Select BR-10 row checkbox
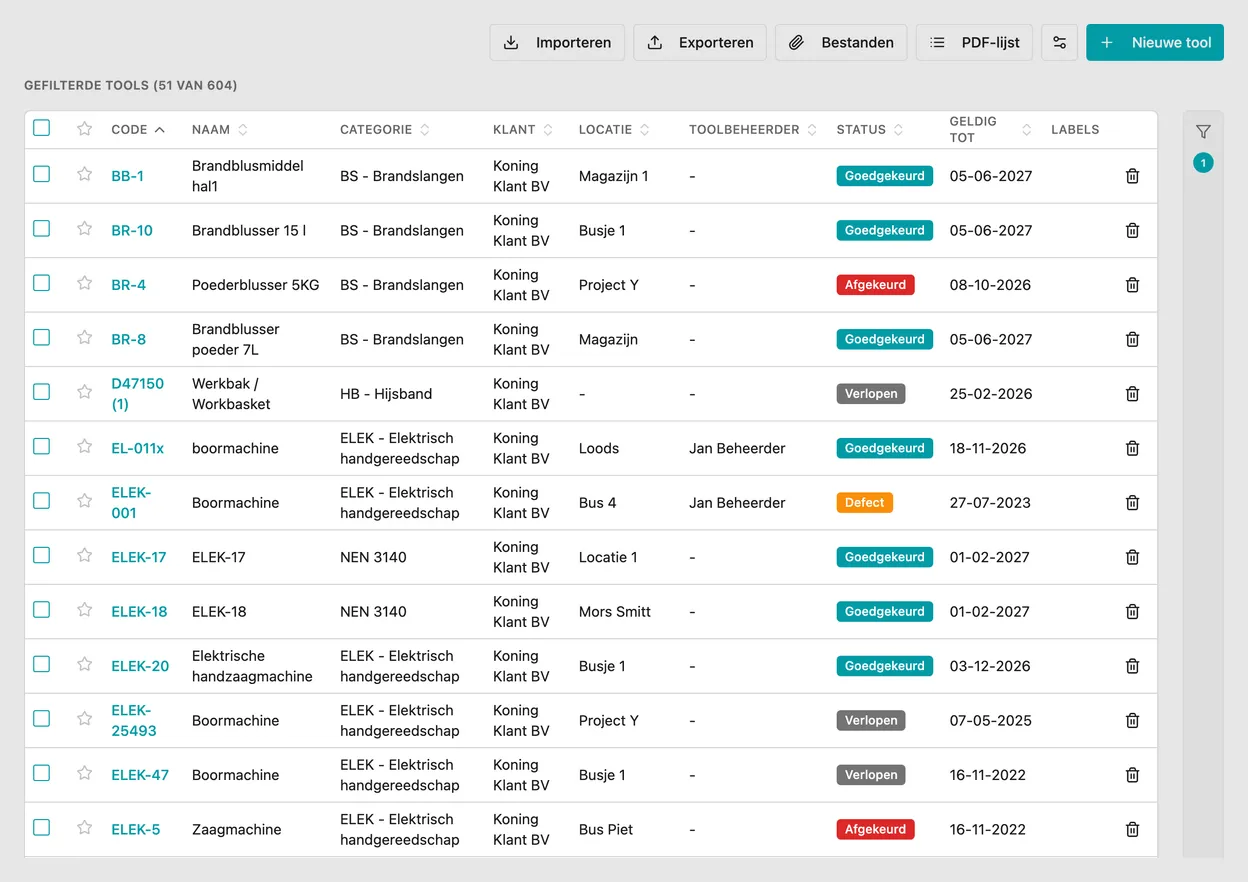The width and height of the screenshot is (1248, 882). (41, 228)
